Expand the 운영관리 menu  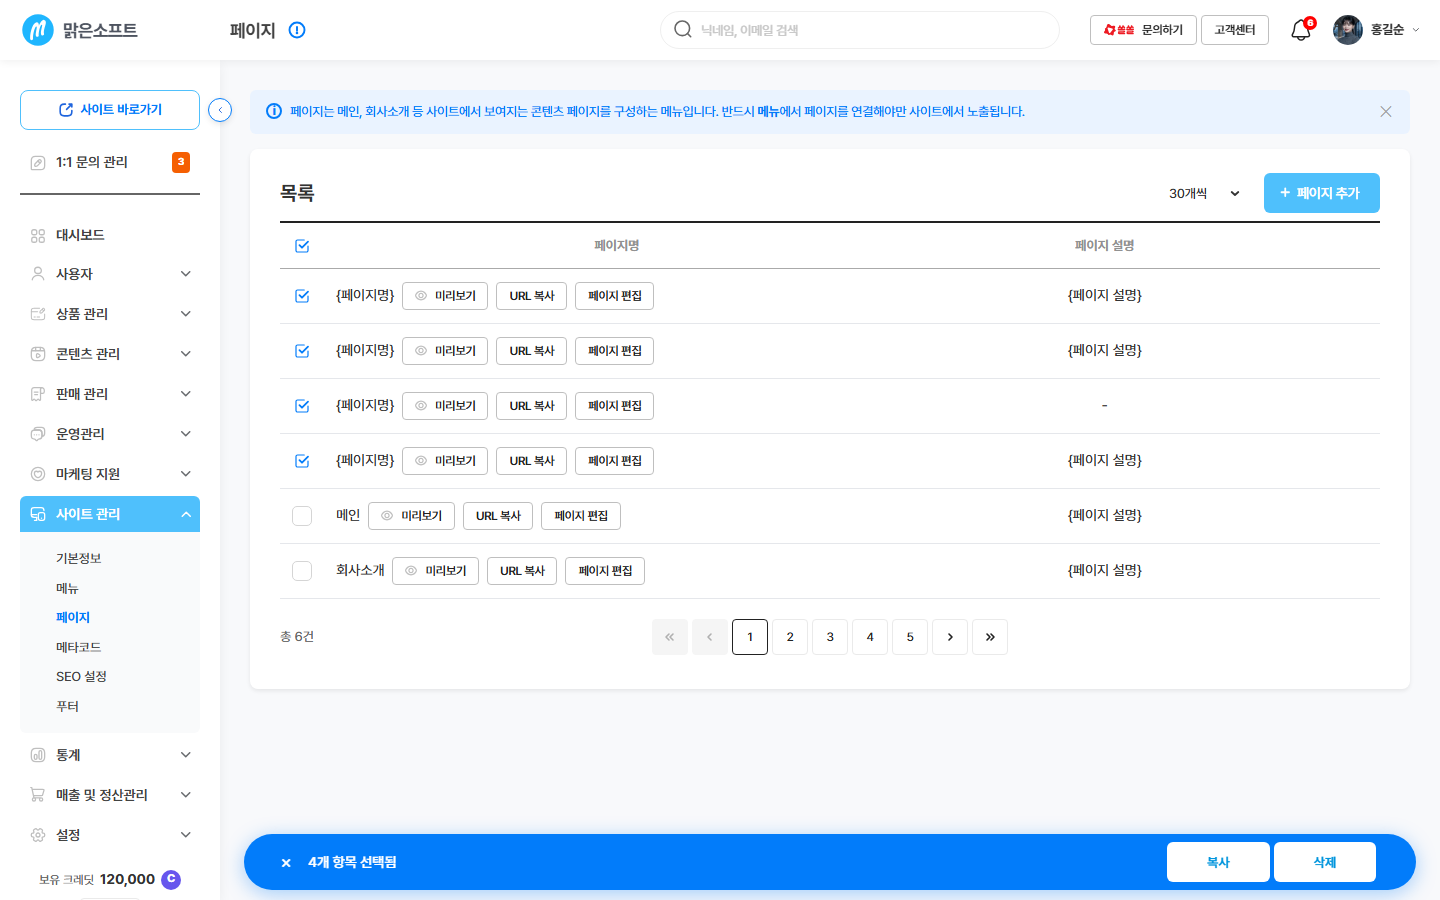(x=186, y=433)
